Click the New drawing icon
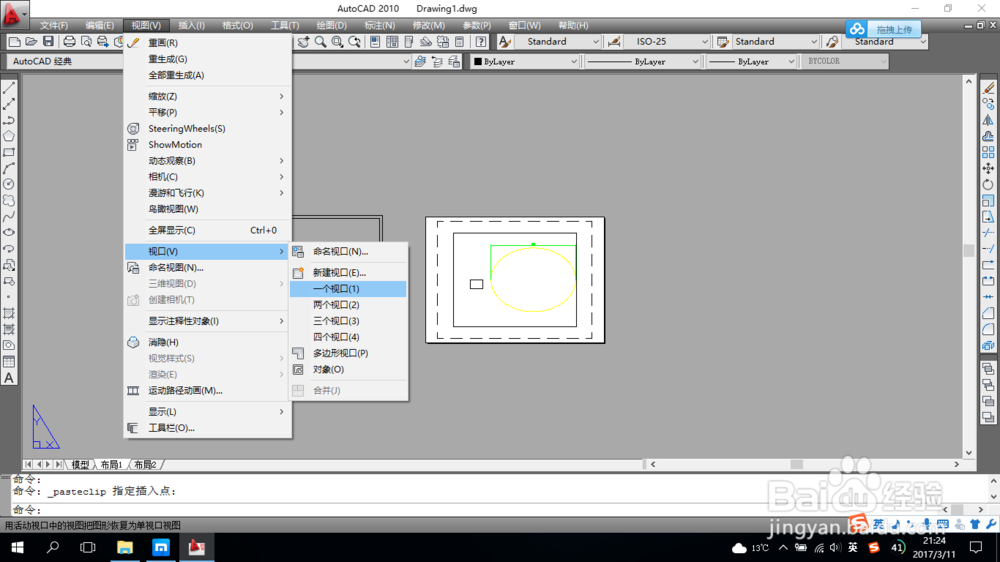 tap(14, 41)
